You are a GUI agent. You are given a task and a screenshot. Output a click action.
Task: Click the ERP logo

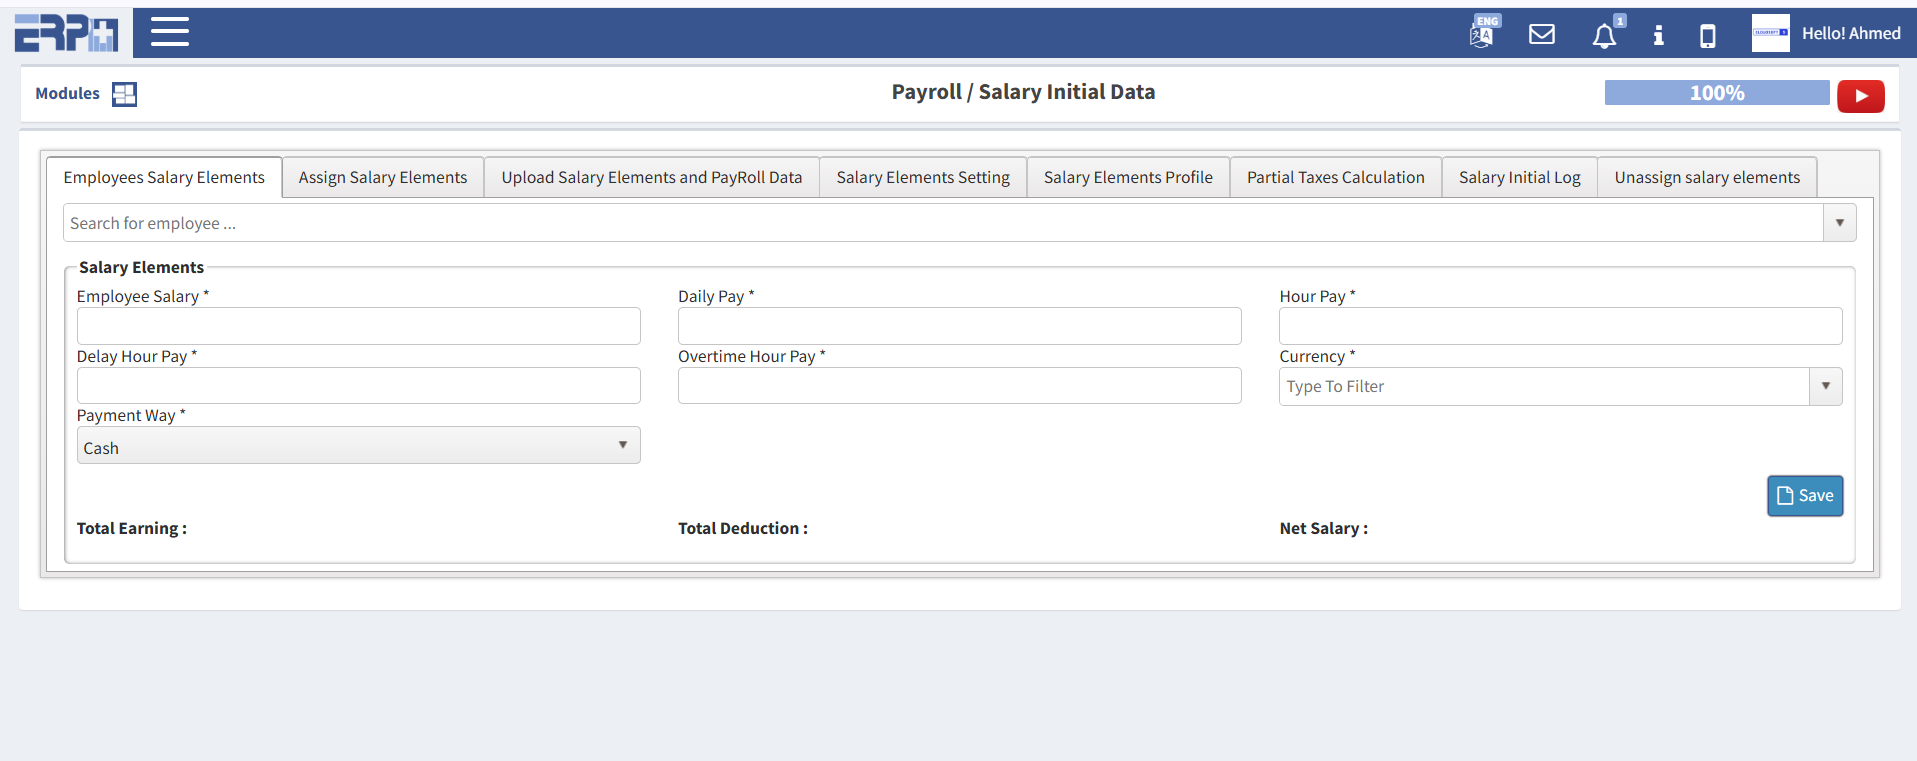[x=66, y=33]
